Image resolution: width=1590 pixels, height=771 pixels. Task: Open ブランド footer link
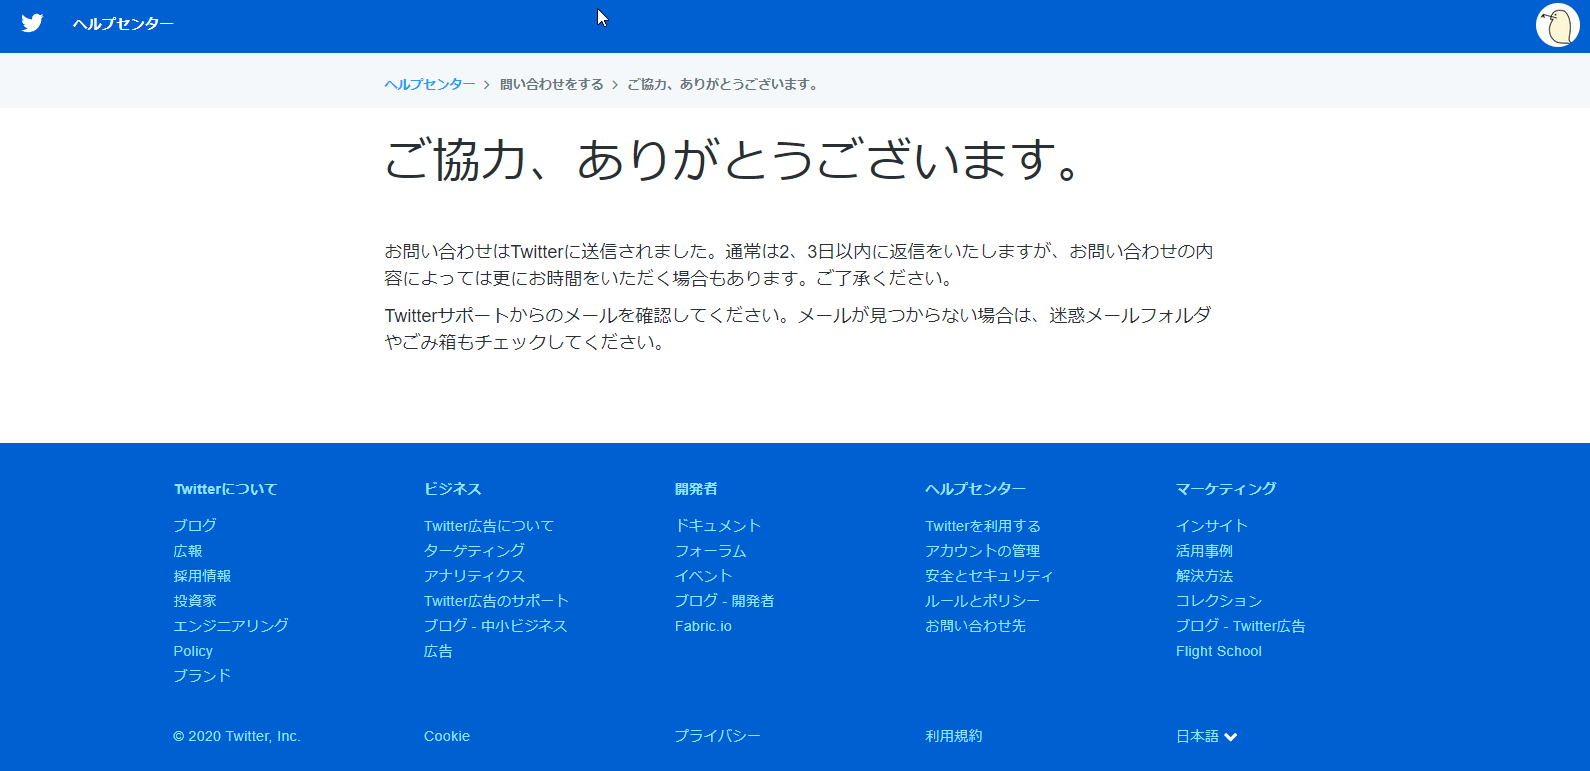[x=202, y=676]
